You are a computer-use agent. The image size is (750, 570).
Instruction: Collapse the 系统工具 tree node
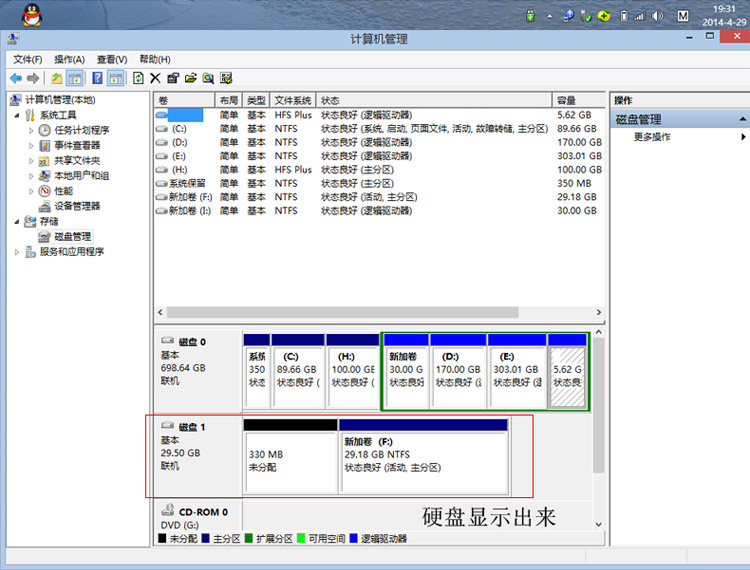[17, 115]
